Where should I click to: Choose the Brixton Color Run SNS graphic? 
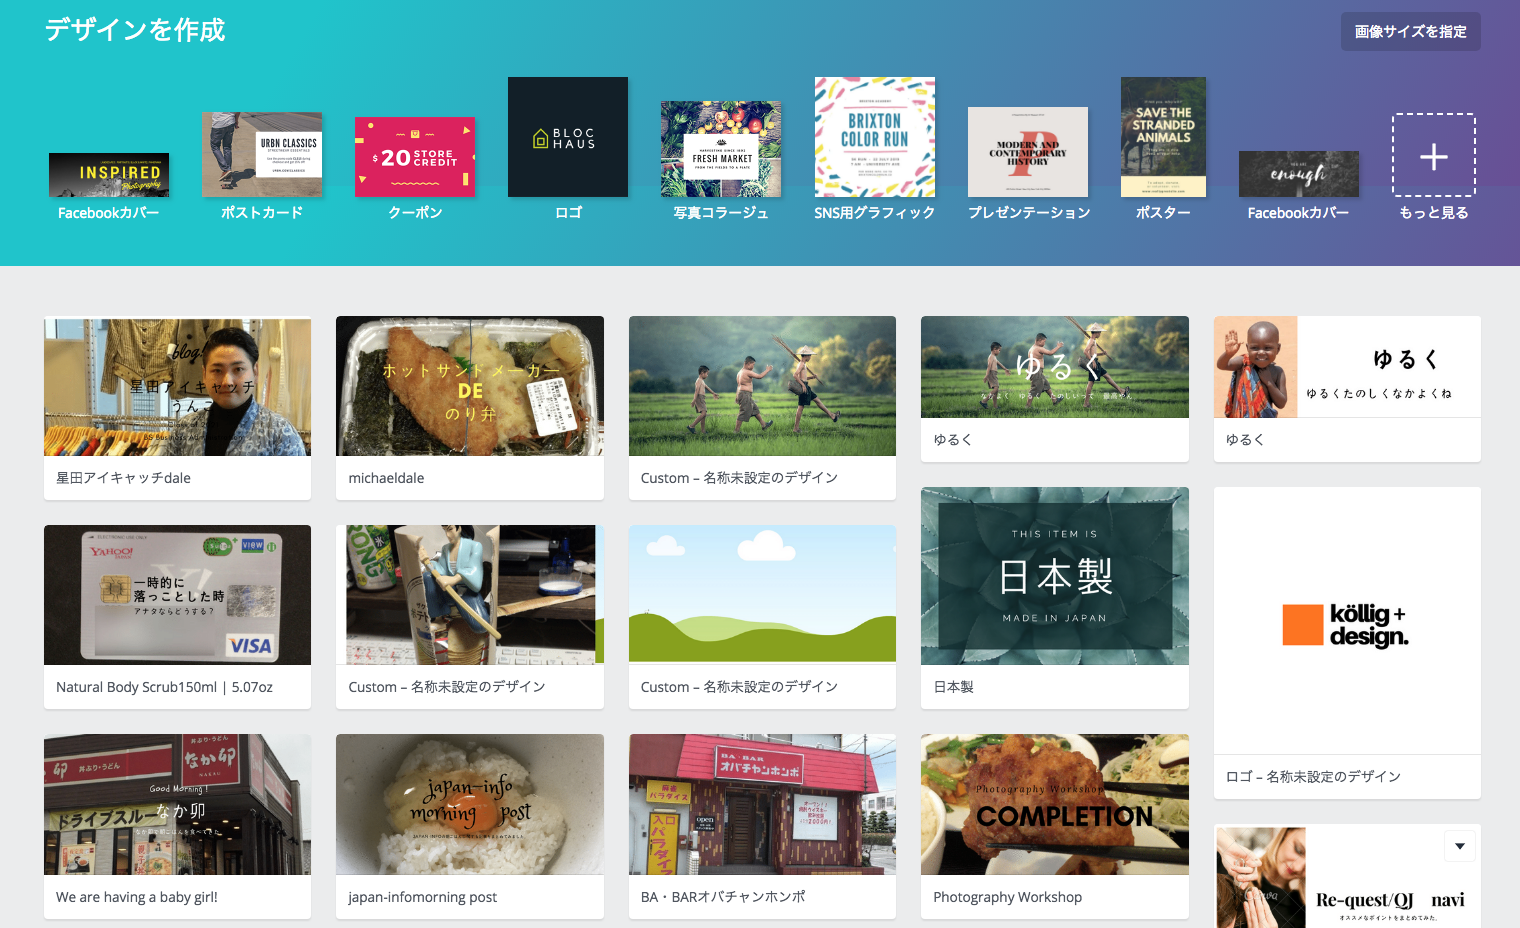874,137
